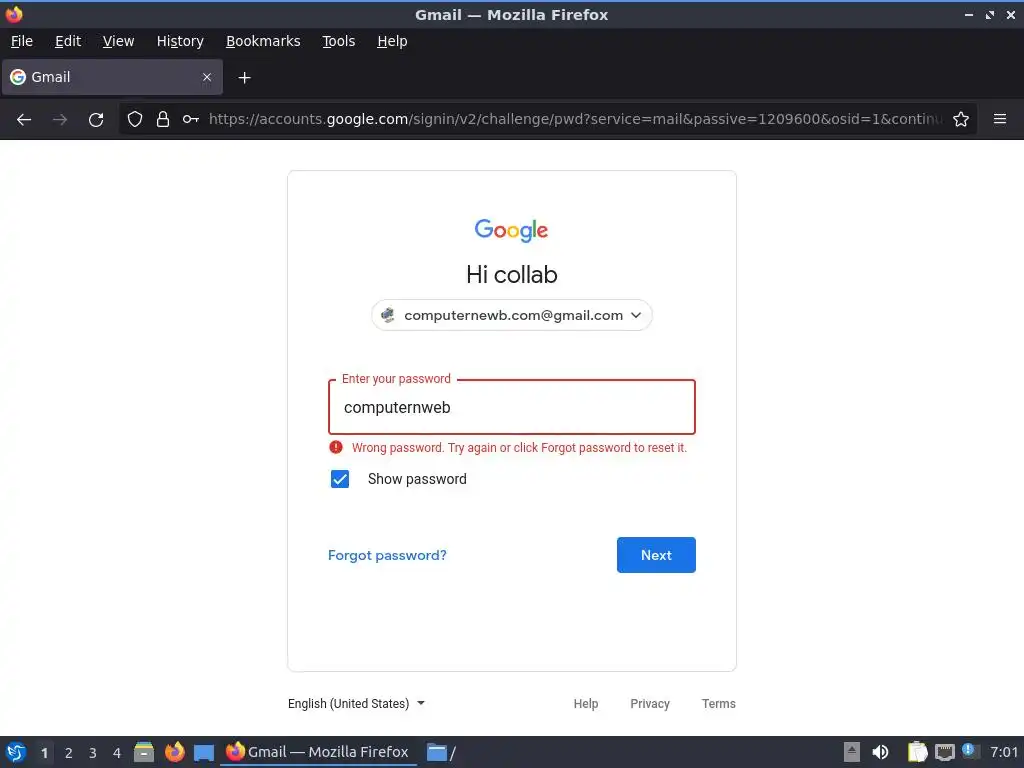Open the Help menu
Image resolution: width=1024 pixels, height=768 pixels.
[x=392, y=41]
